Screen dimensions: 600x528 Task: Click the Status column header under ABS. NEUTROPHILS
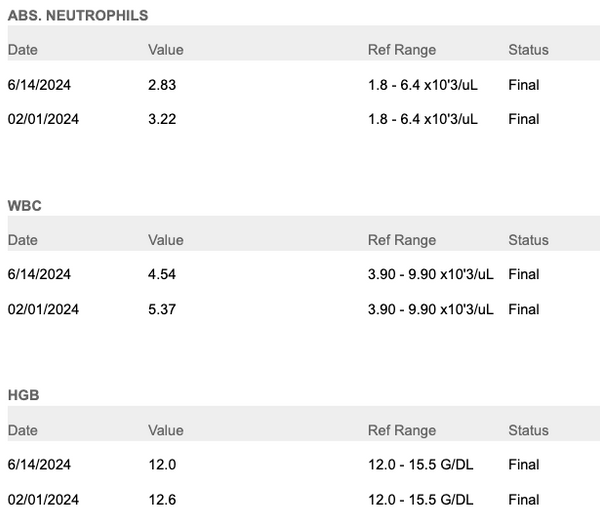(x=528, y=50)
